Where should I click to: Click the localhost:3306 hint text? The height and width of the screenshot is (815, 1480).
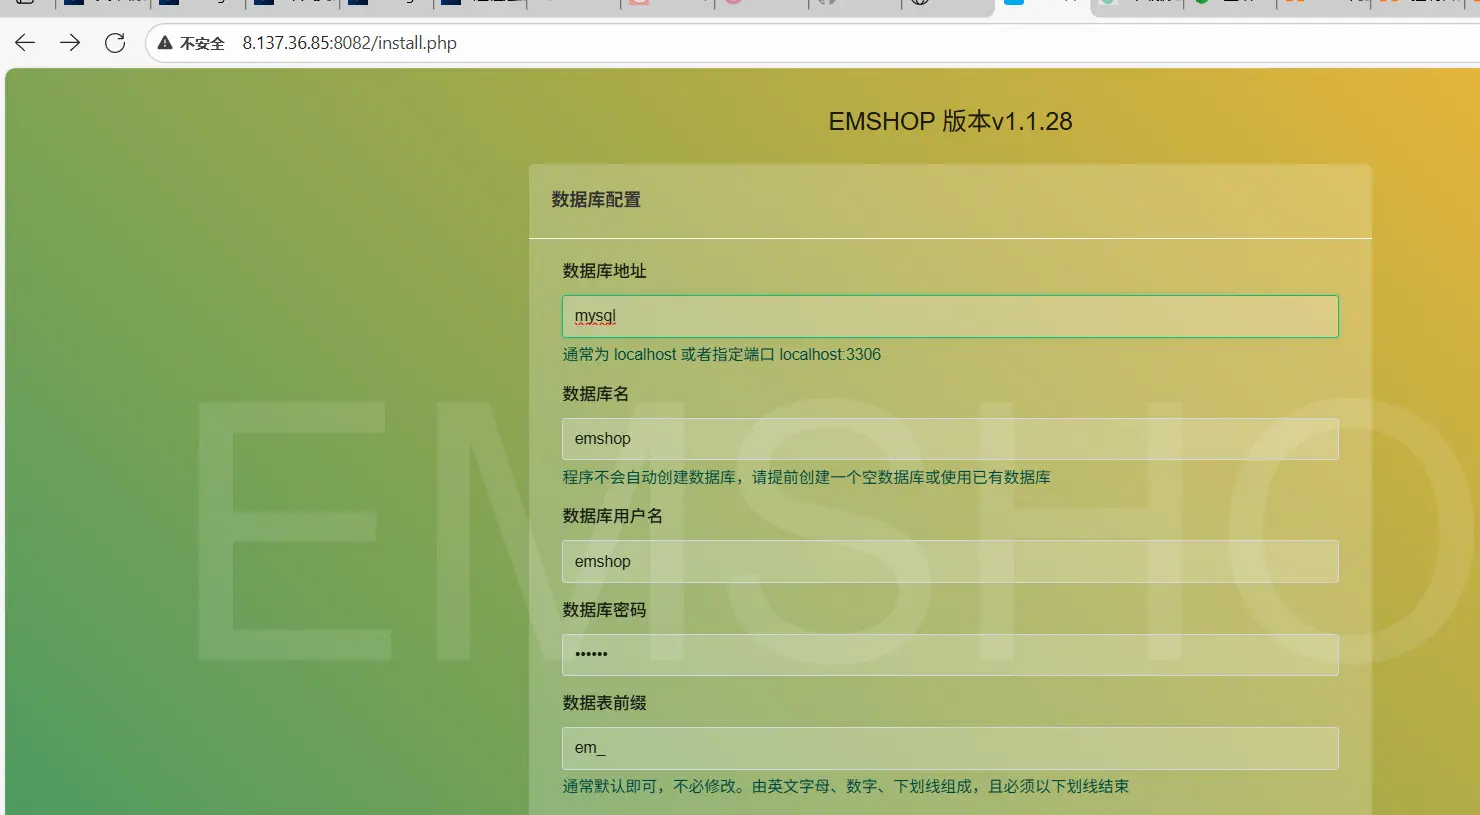(x=830, y=355)
